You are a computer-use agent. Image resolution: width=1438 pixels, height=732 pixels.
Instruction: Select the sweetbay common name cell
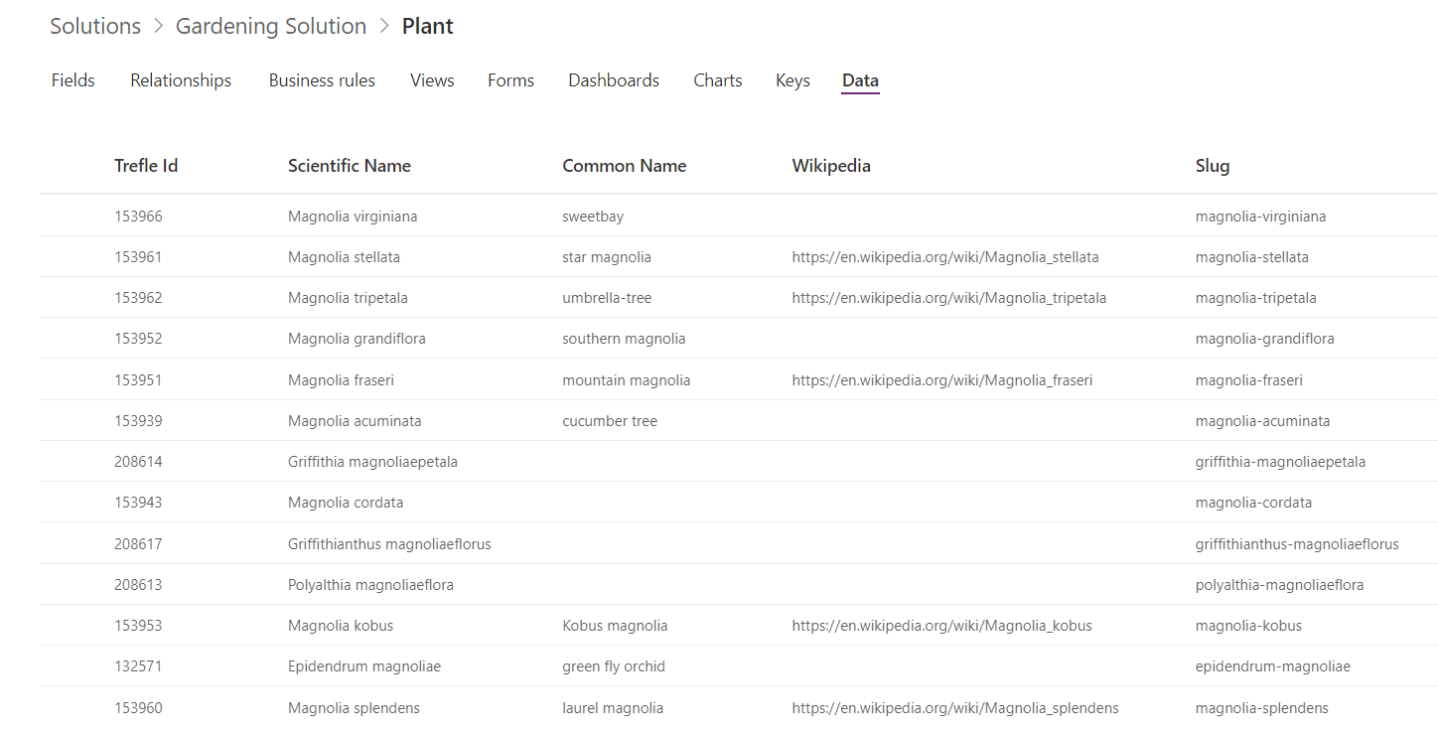point(594,216)
